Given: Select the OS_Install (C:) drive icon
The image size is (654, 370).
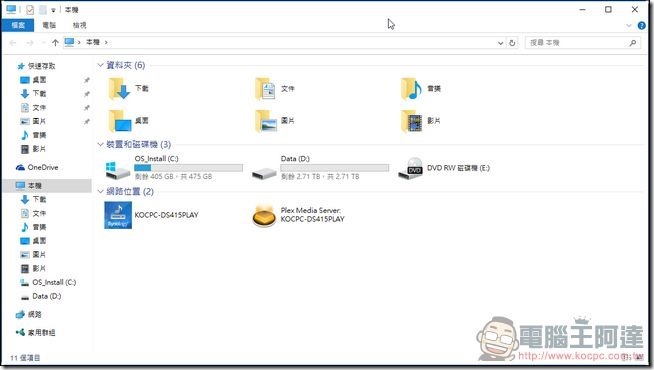Looking at the screenshot, I should click(x=118, y=169).
